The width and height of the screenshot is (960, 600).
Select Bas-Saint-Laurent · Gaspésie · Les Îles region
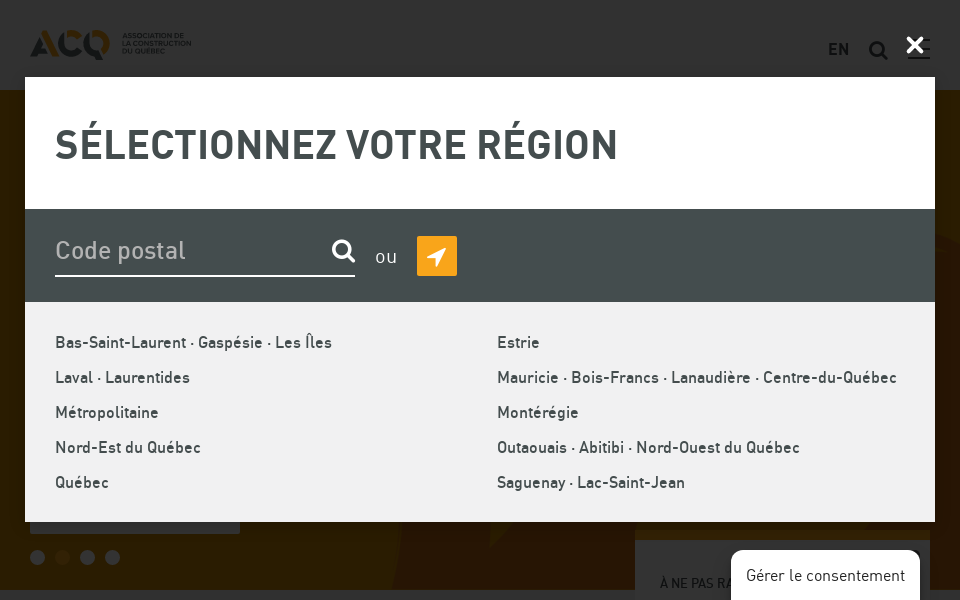pos(193,342)
